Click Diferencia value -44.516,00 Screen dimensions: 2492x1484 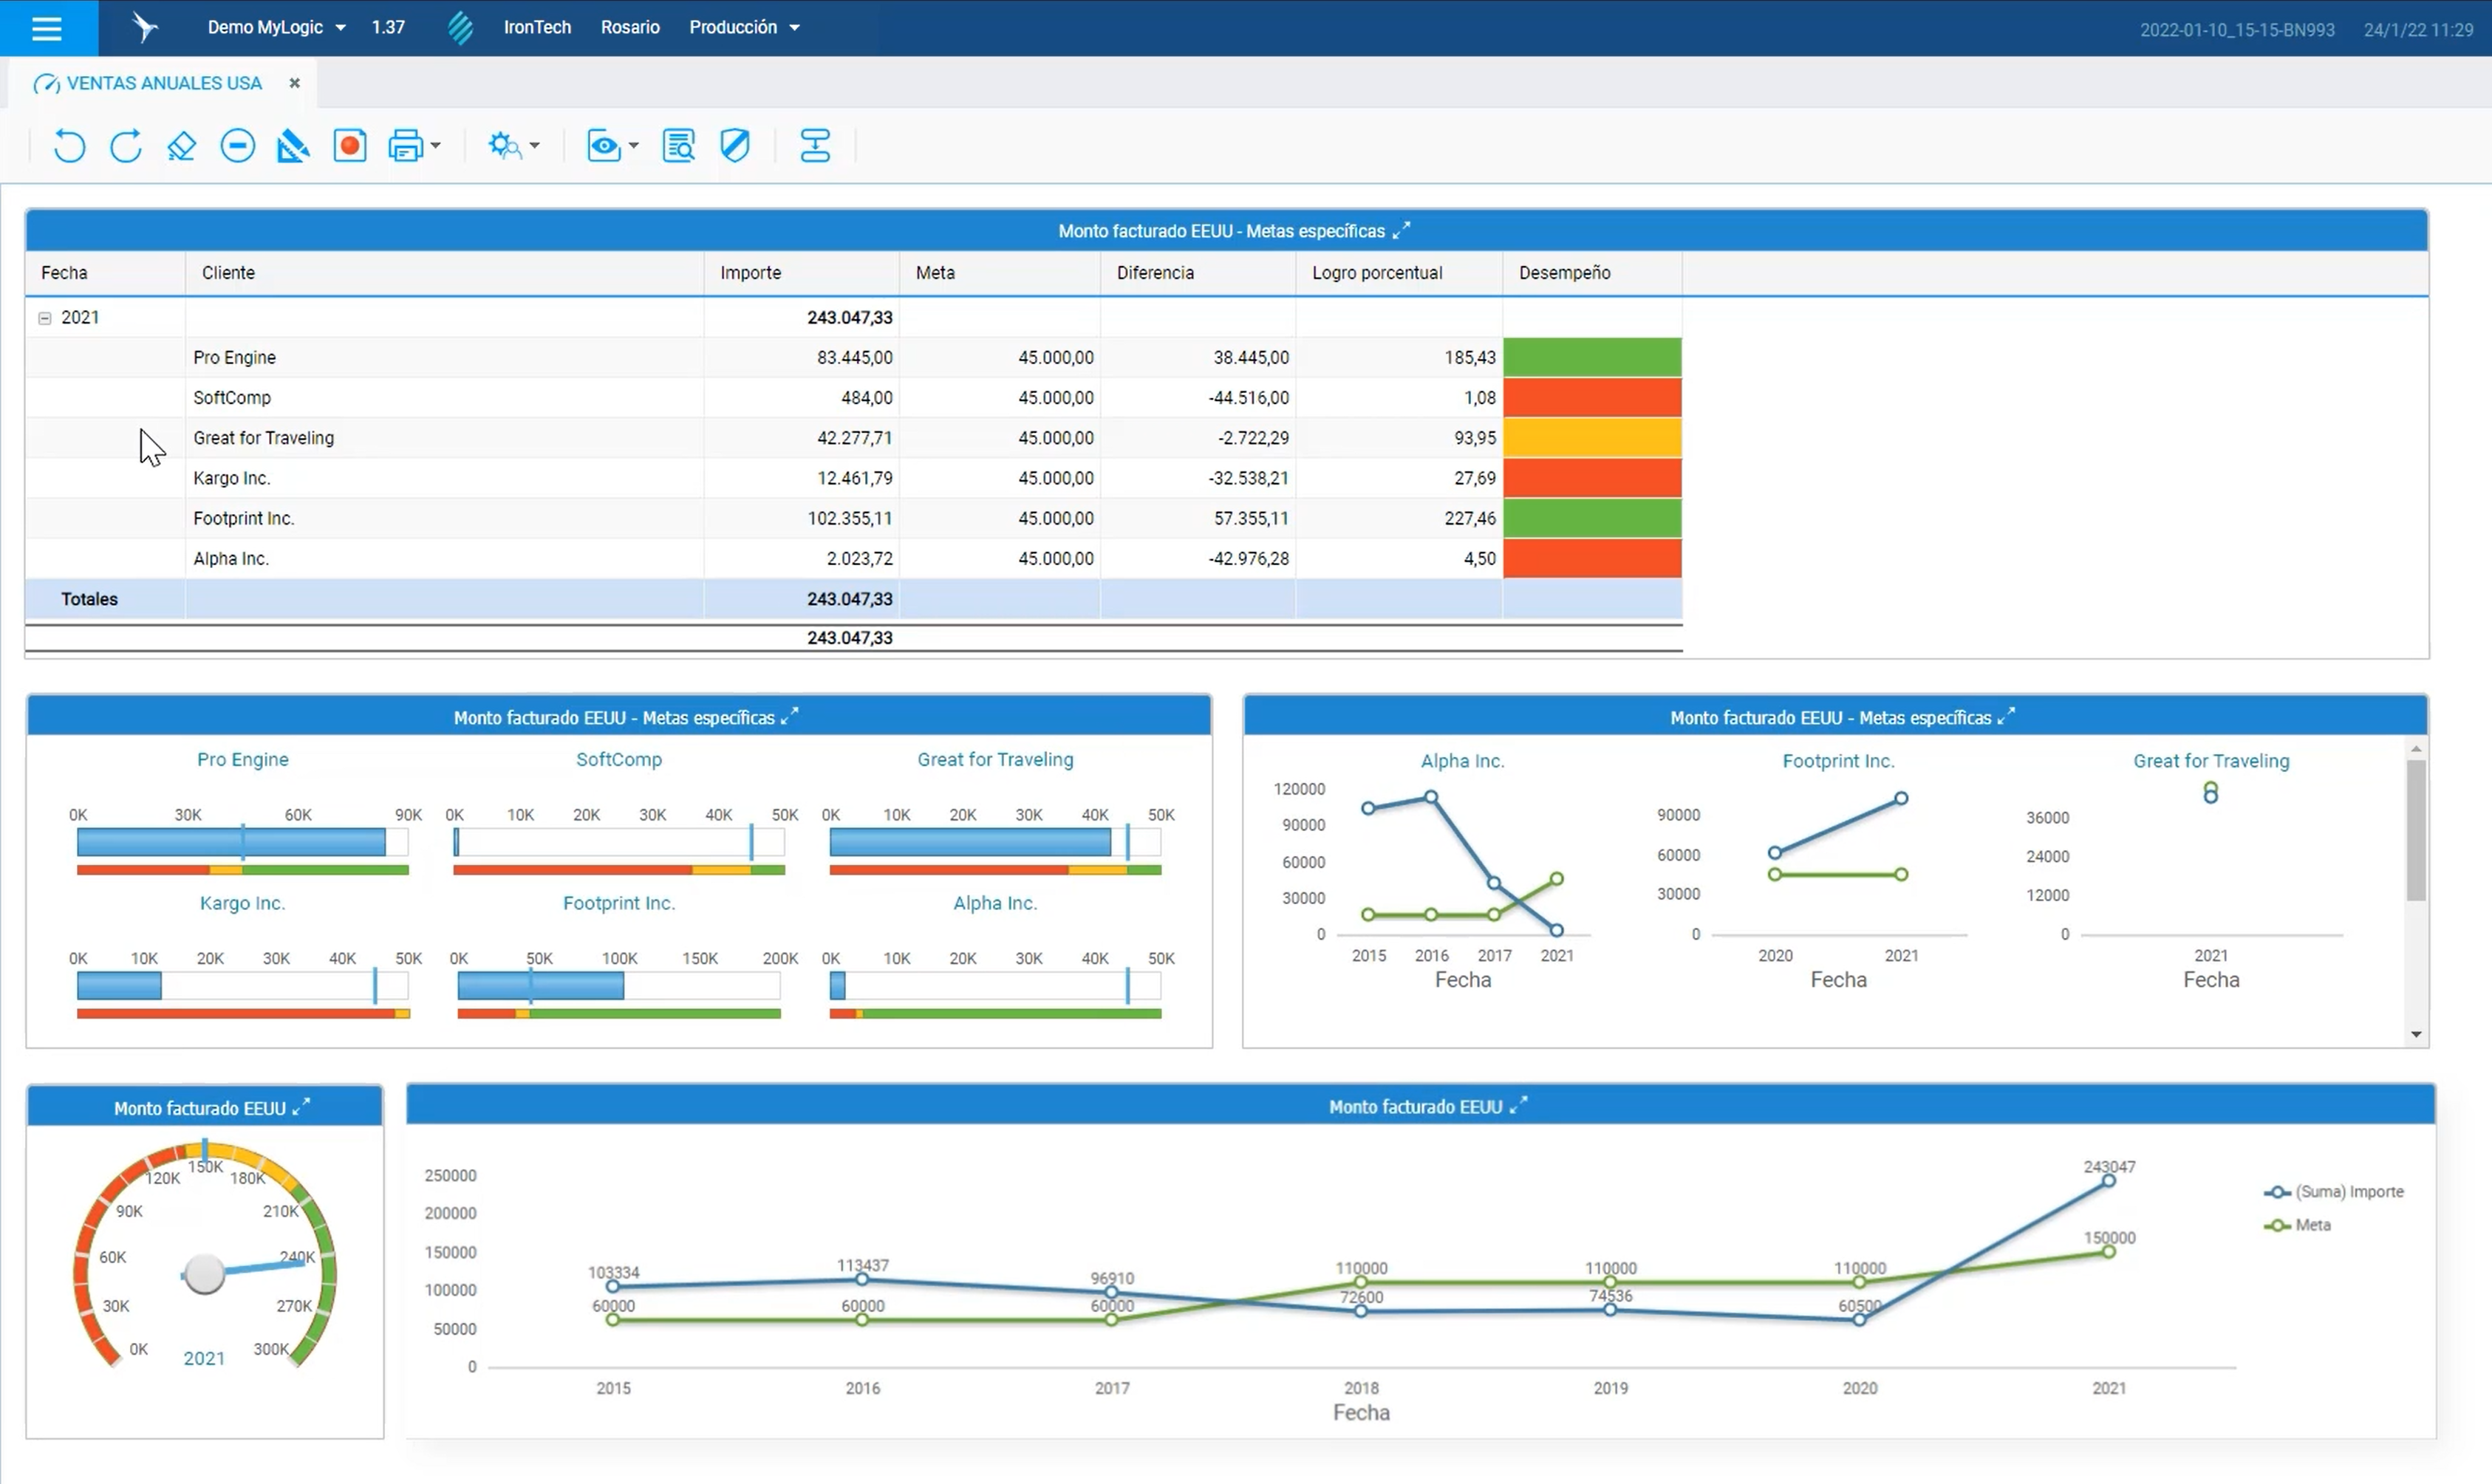(1248, 398)
